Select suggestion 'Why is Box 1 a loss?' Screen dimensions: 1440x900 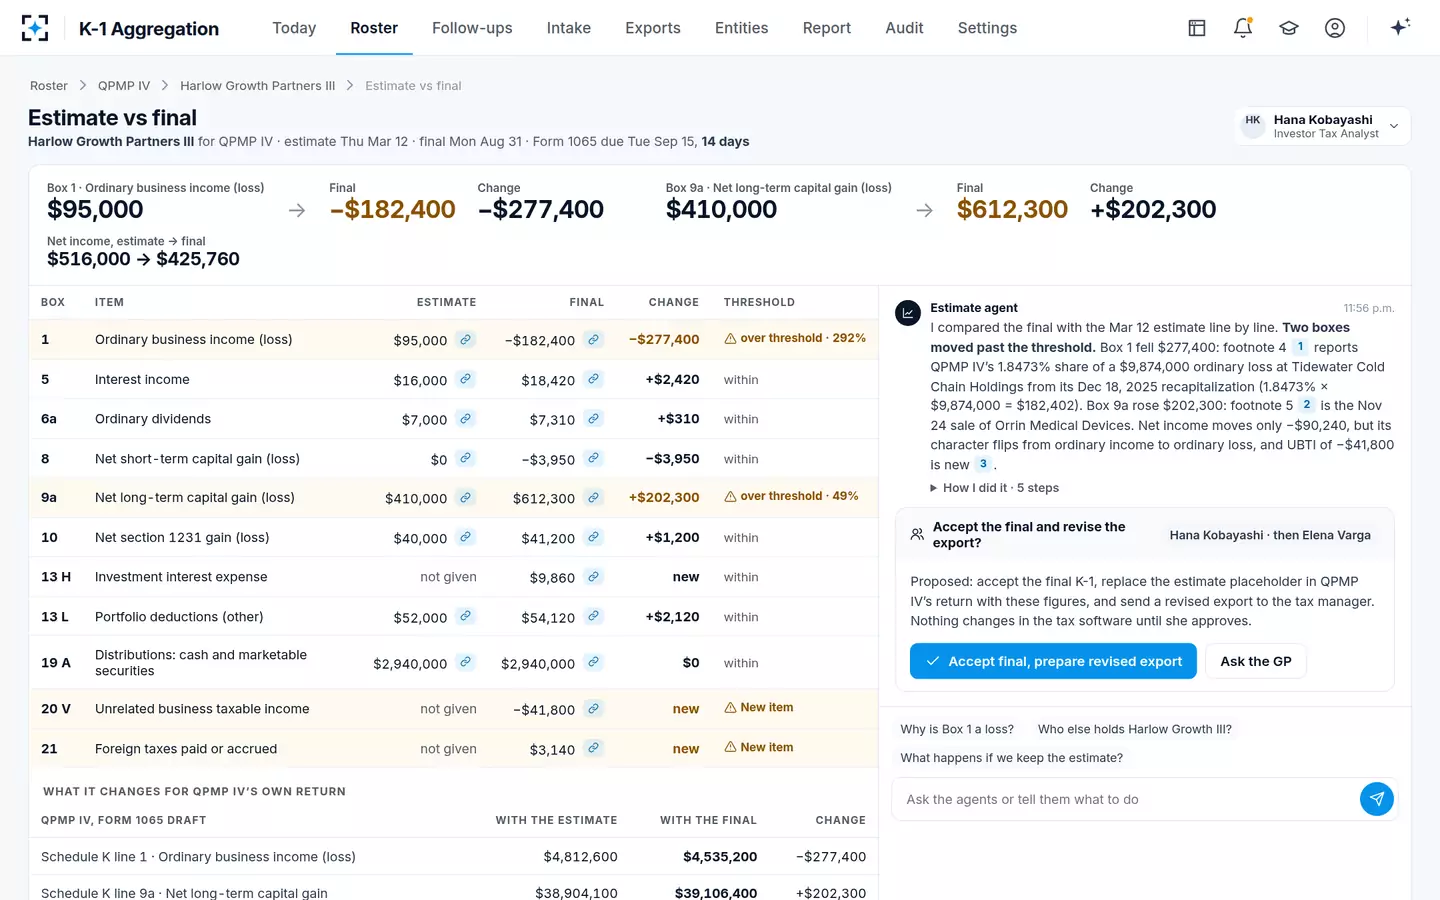tap(957, 729)
